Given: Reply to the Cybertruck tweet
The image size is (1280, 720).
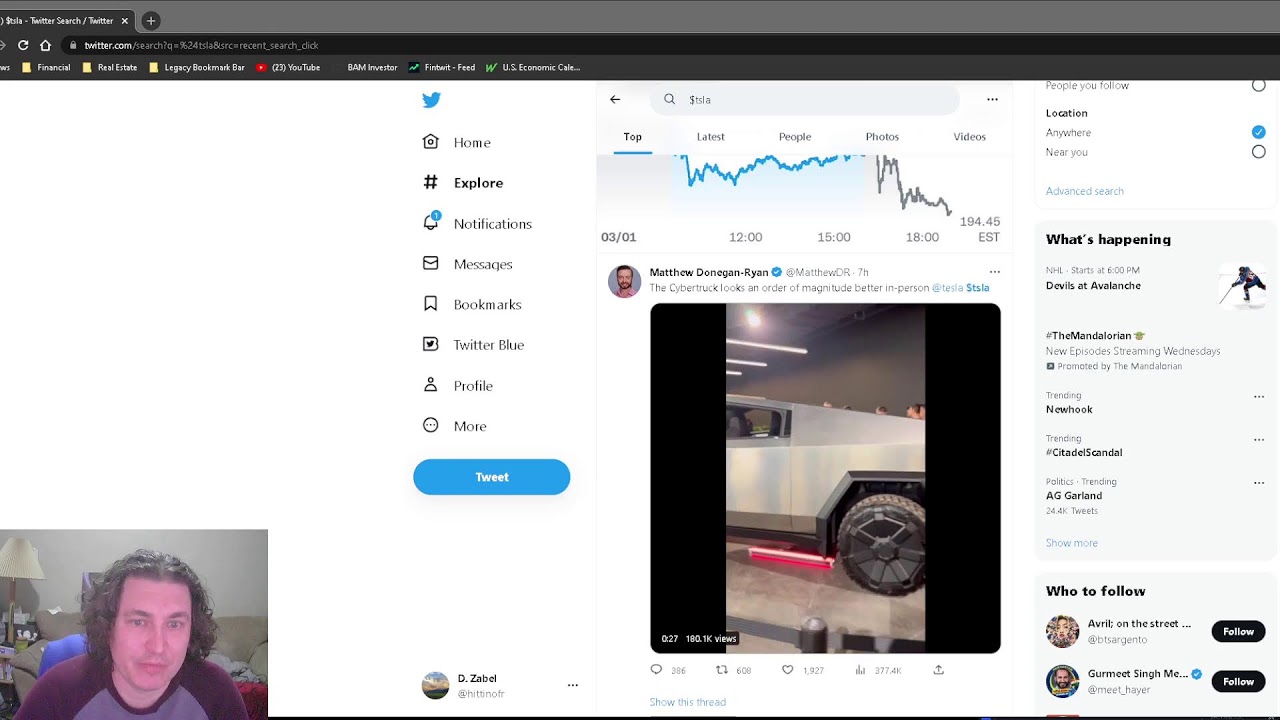Looking at the screenshot, I should tap(656, 670).
